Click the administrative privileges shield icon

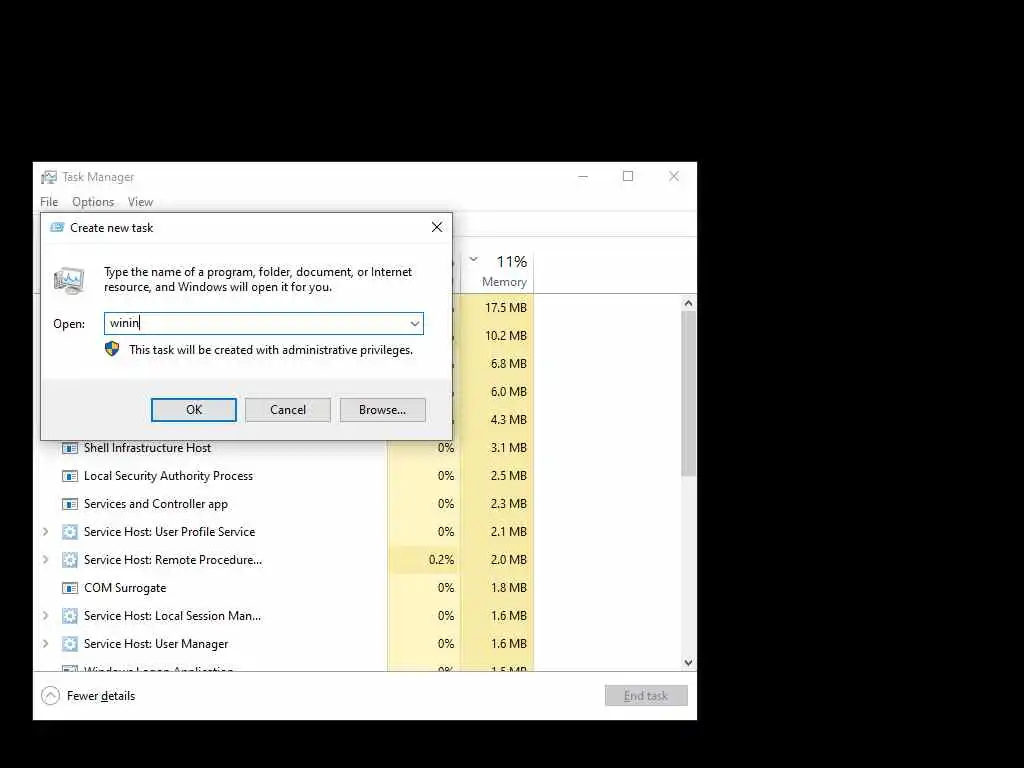pyautogui.click(x=112, y=349)
